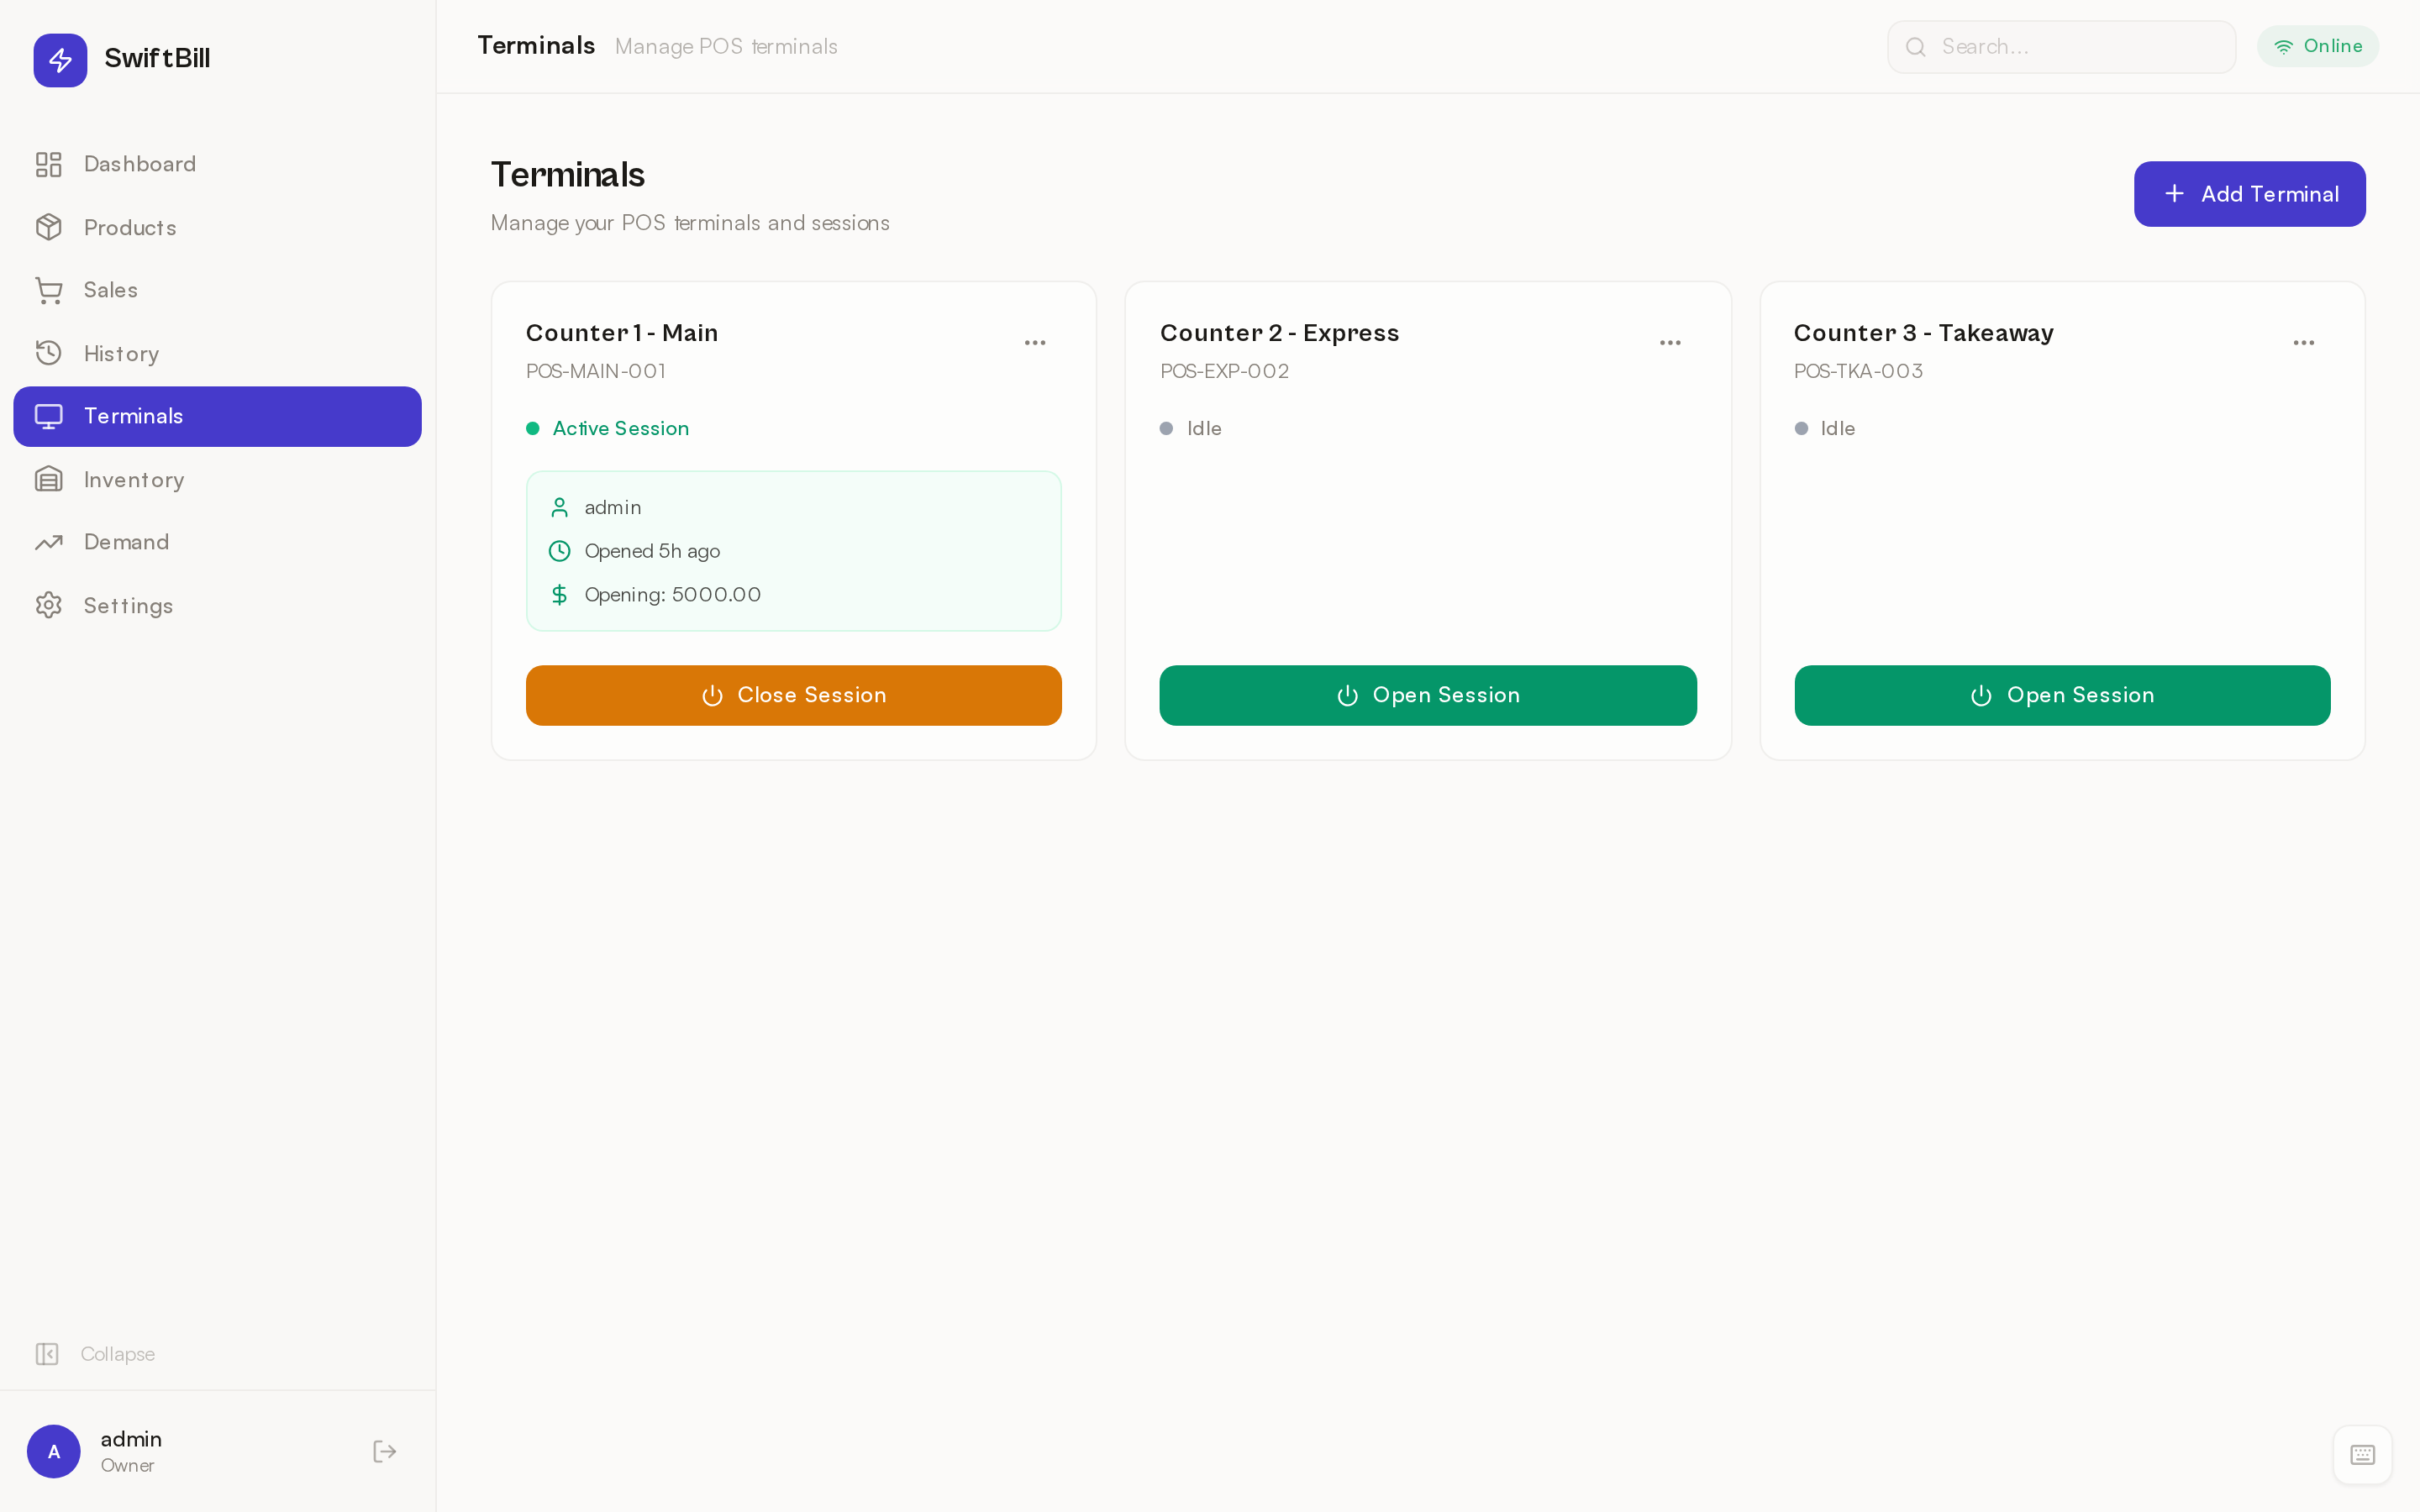Click the Opened 5h ago text

tap(652, 551)
